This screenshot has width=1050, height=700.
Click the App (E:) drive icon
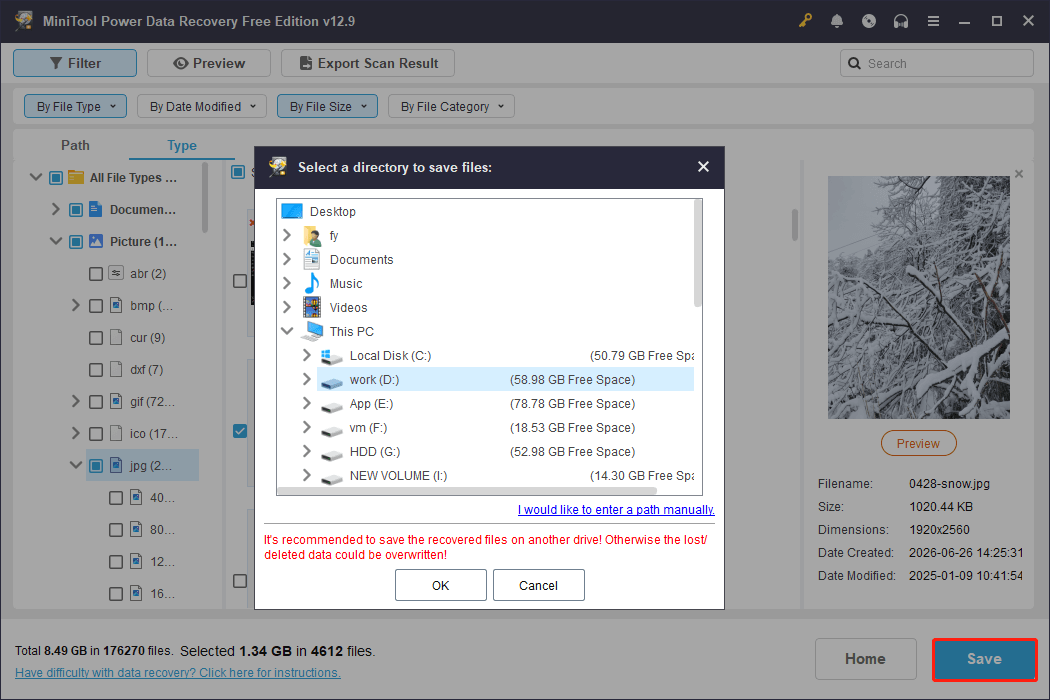click(x=331, y=406)
